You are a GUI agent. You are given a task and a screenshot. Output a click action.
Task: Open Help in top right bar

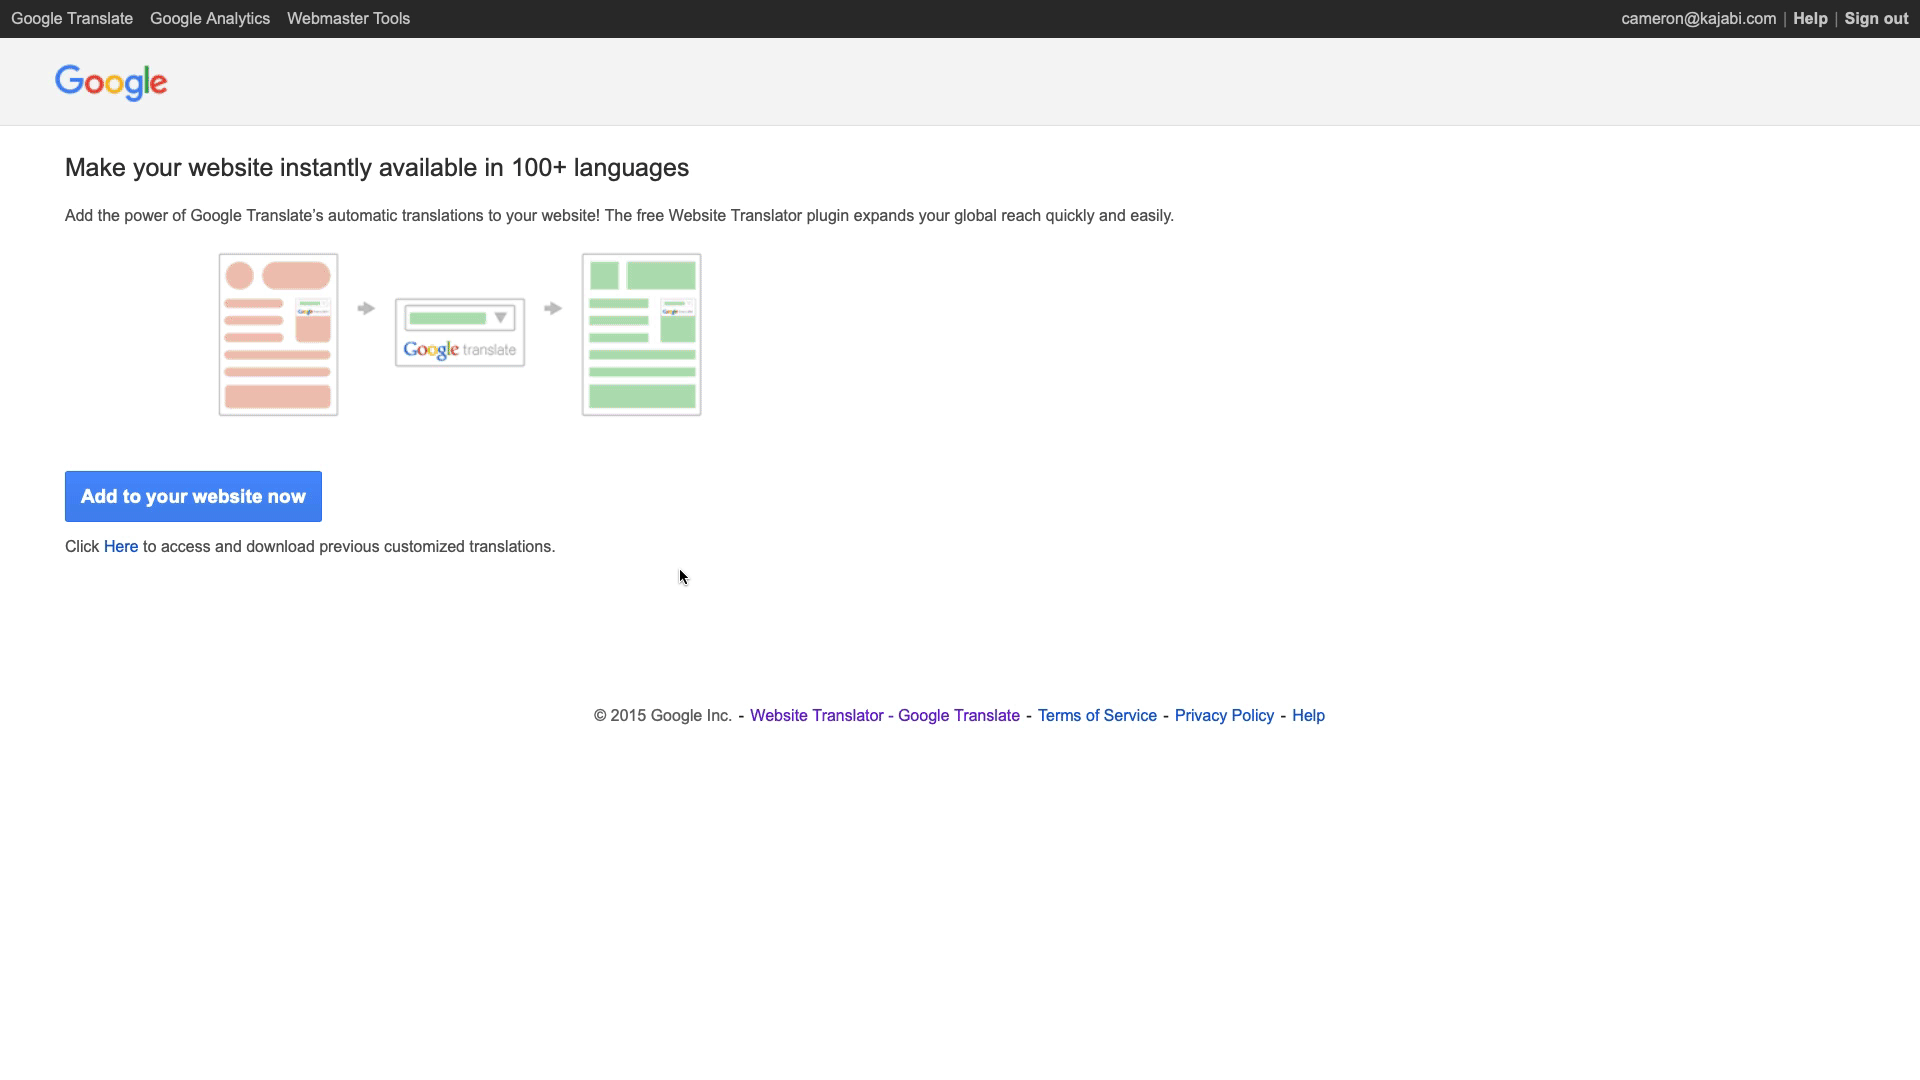[1810, 19]
